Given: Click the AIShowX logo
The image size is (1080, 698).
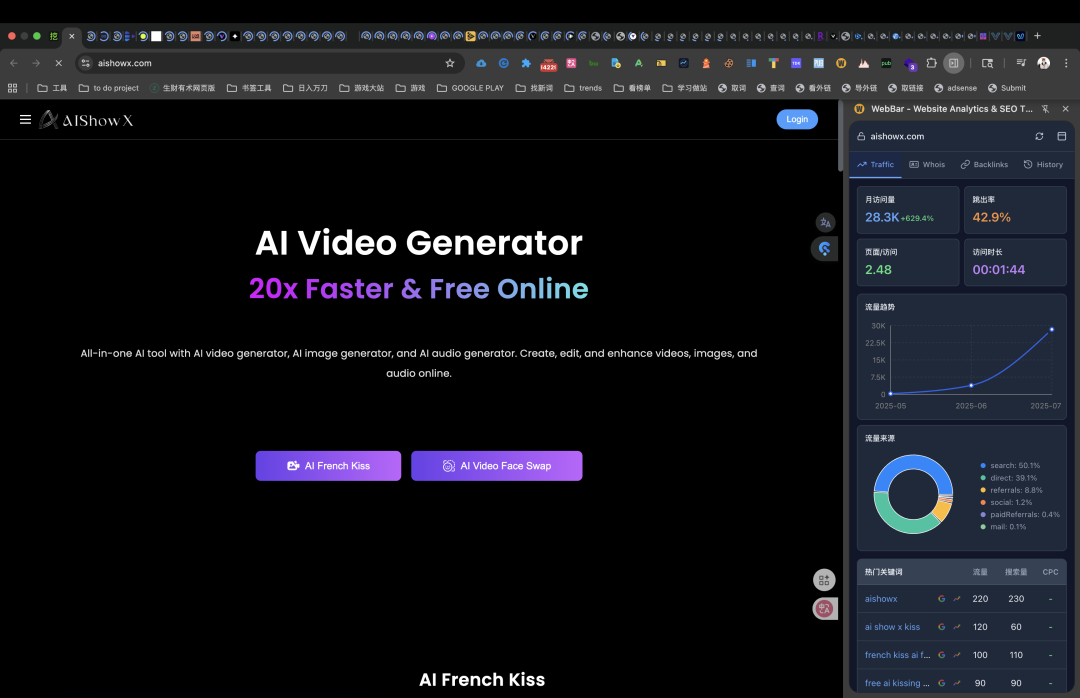Looking at the screenshot, I should point(86,120).
